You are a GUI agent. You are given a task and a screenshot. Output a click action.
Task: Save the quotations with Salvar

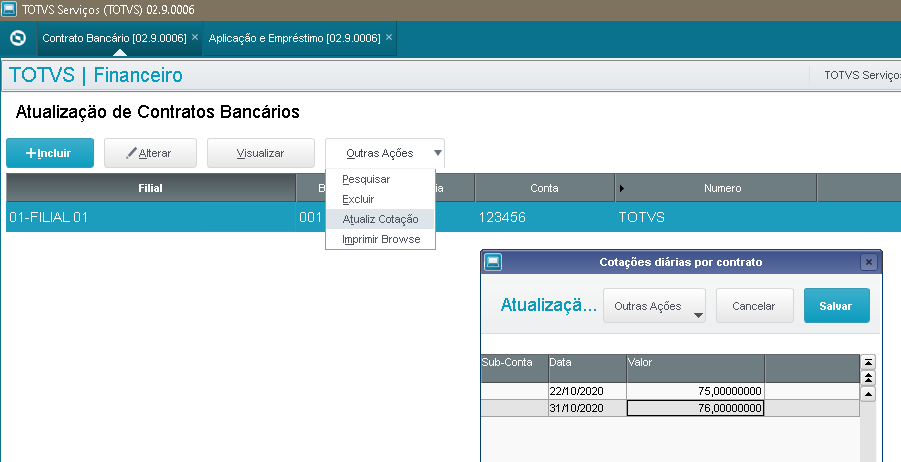(836, 306)
